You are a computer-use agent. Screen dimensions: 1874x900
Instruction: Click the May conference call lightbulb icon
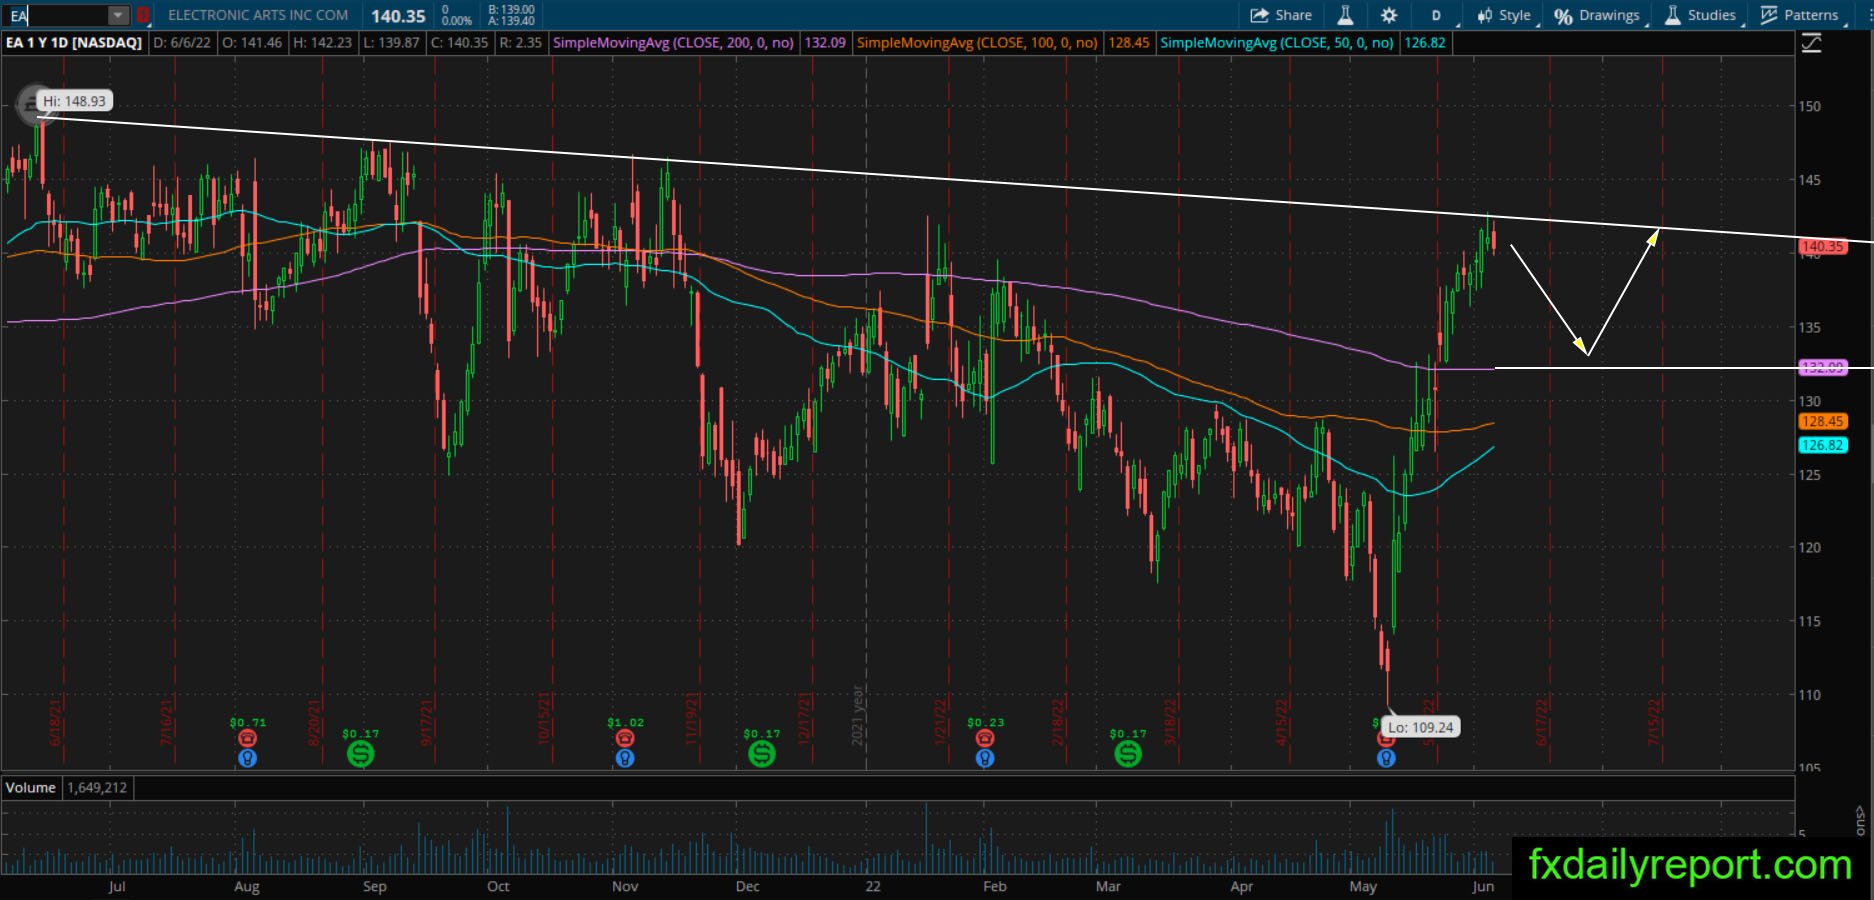[x=1386, y=758]
